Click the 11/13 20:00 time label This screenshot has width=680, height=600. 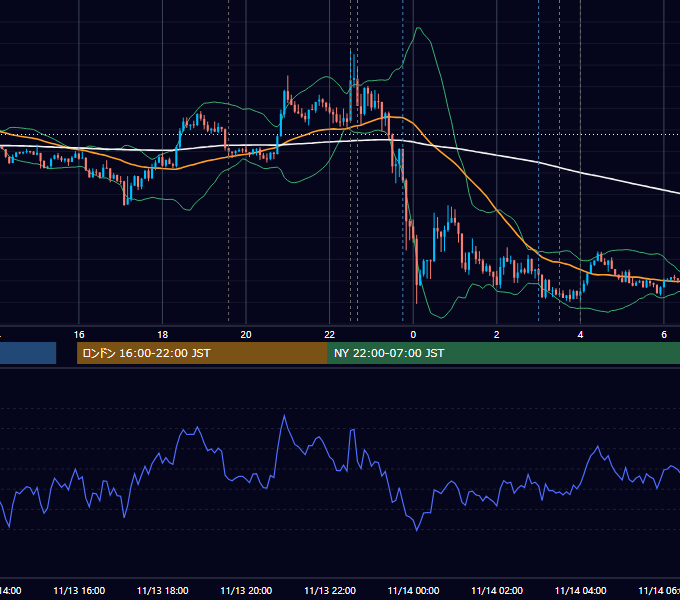click(x=246, y=590)
